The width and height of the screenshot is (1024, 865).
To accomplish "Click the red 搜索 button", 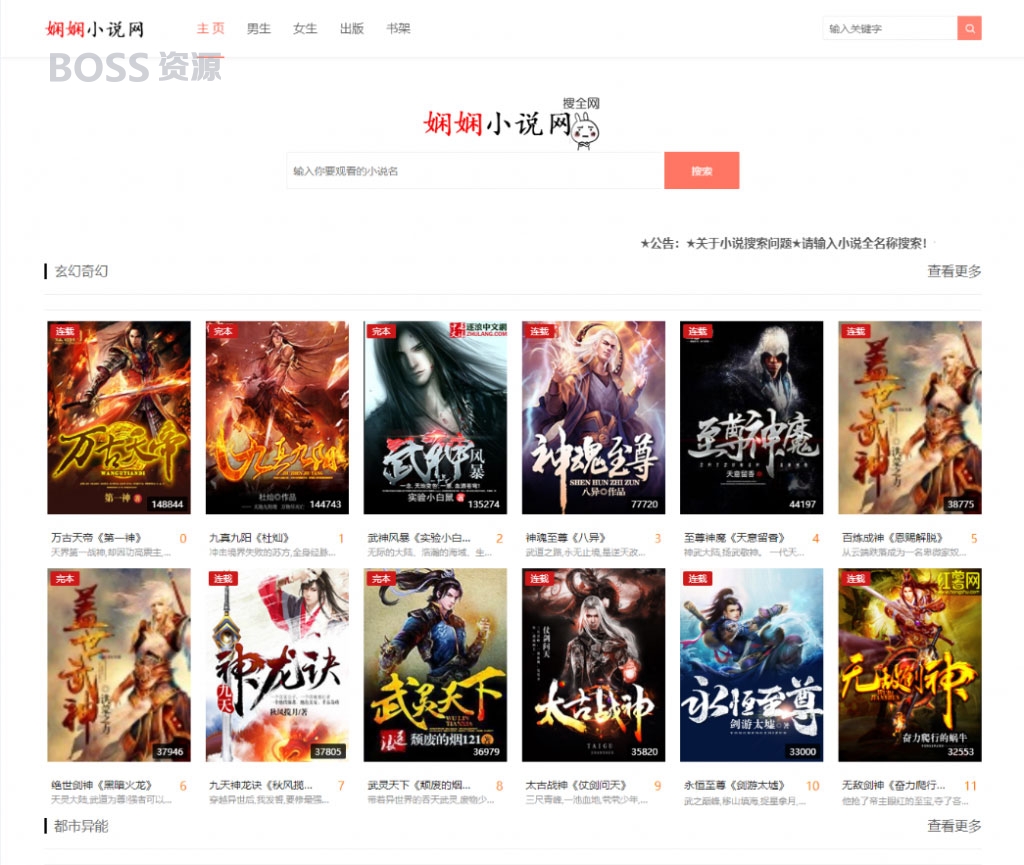I will [701, 170].
